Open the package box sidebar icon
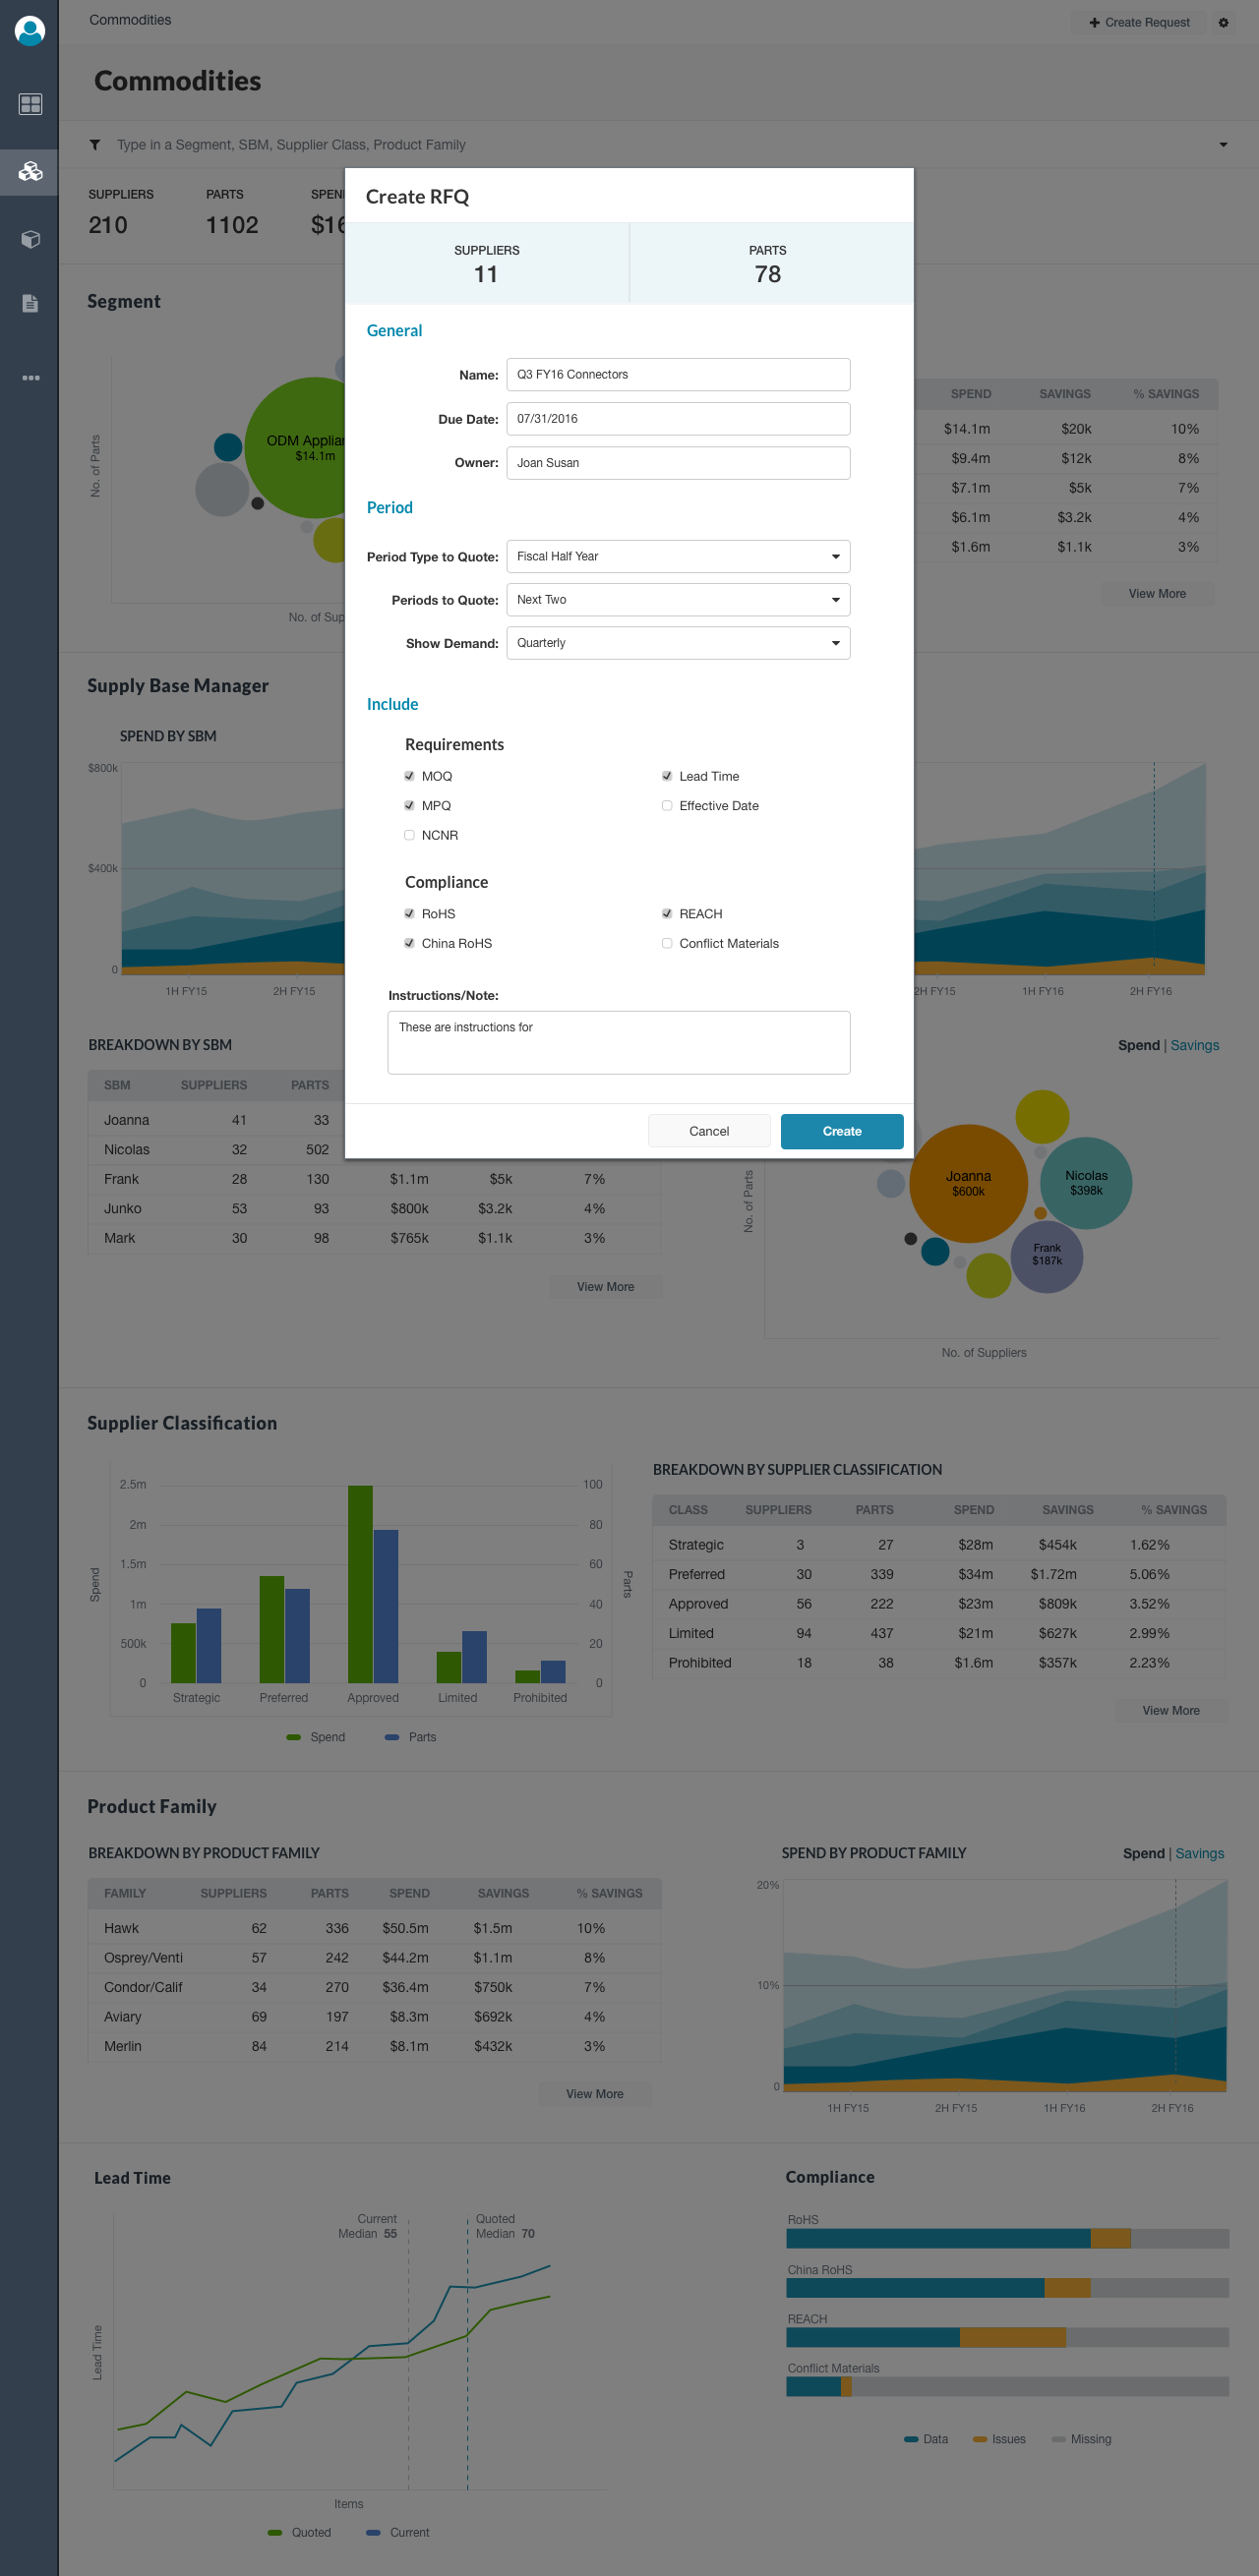The height and width of the screenshot is (2576, 1259). coord(30,239)
